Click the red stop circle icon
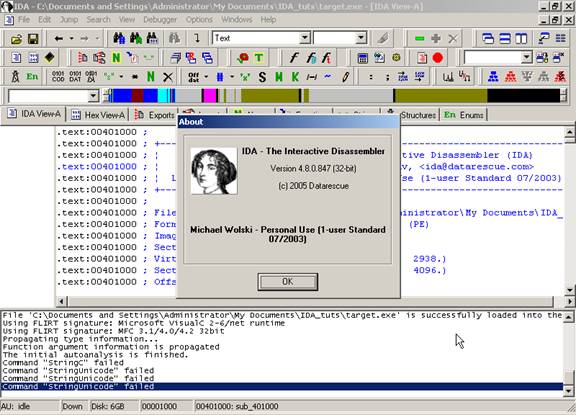Viewport: 576px width, 415px height. (x=438, y=58)
